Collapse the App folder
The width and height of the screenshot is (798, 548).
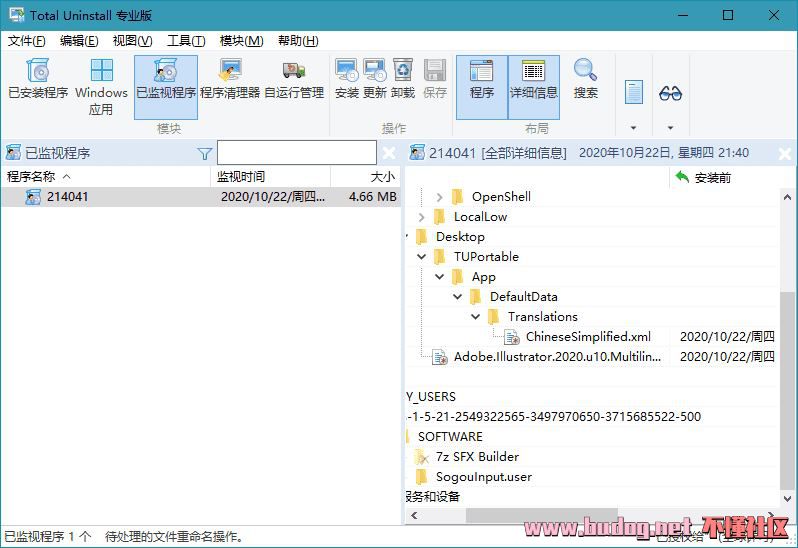tap(439, 277)
